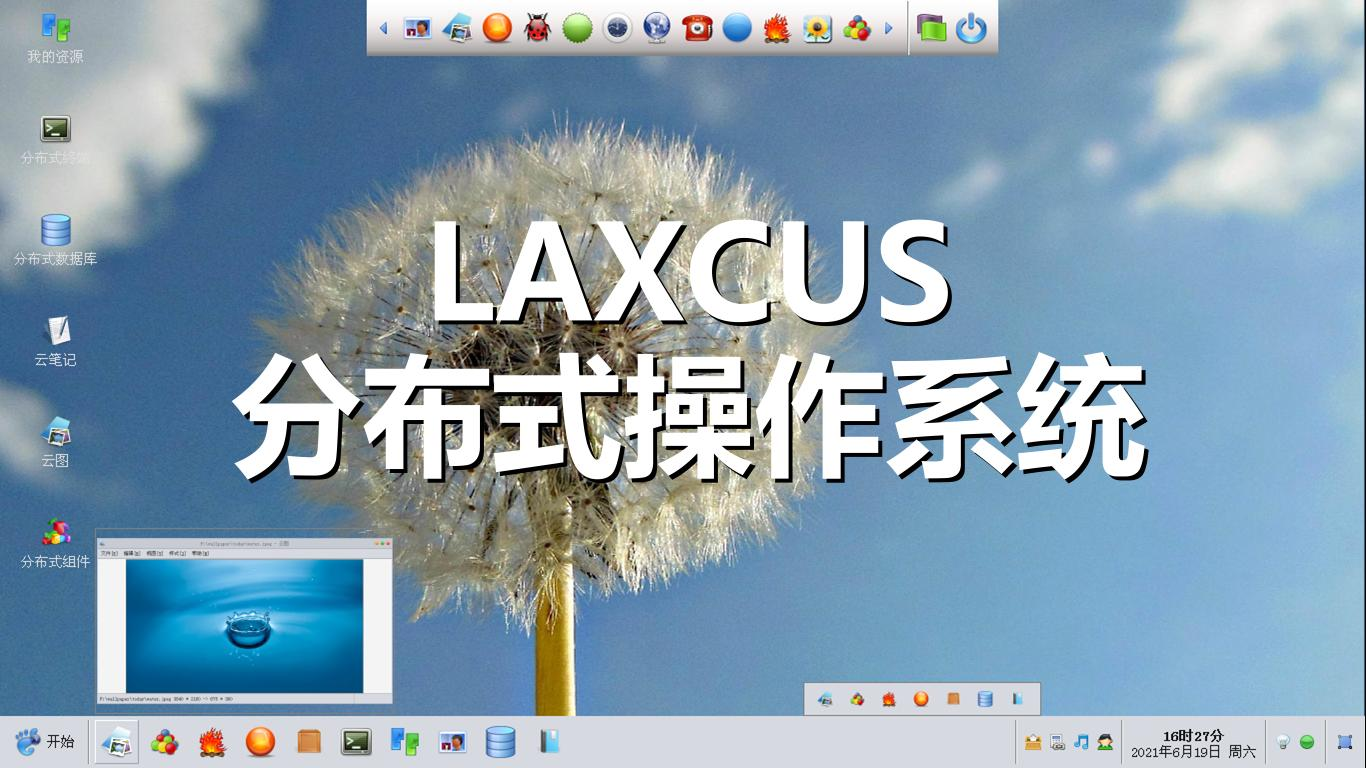This screenshot has width=1366, height=768.
Task: Open the 我的资源 desktop icon
Action: (x=55, y=38)
